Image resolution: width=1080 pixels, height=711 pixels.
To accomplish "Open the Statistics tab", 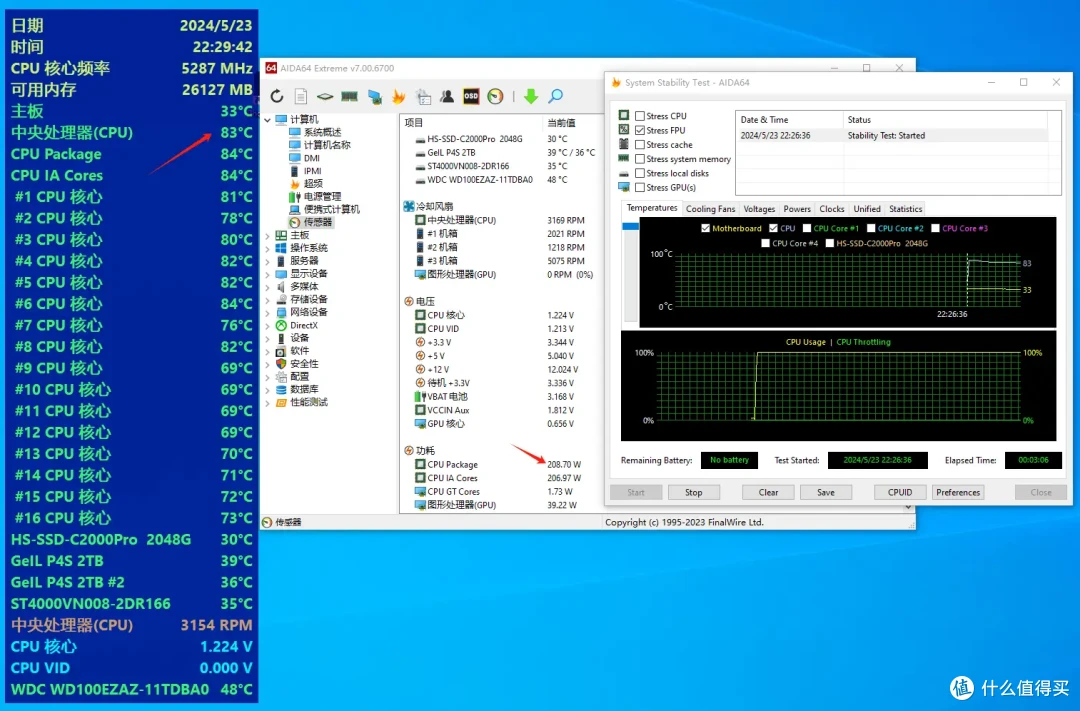I will [905, 209].
